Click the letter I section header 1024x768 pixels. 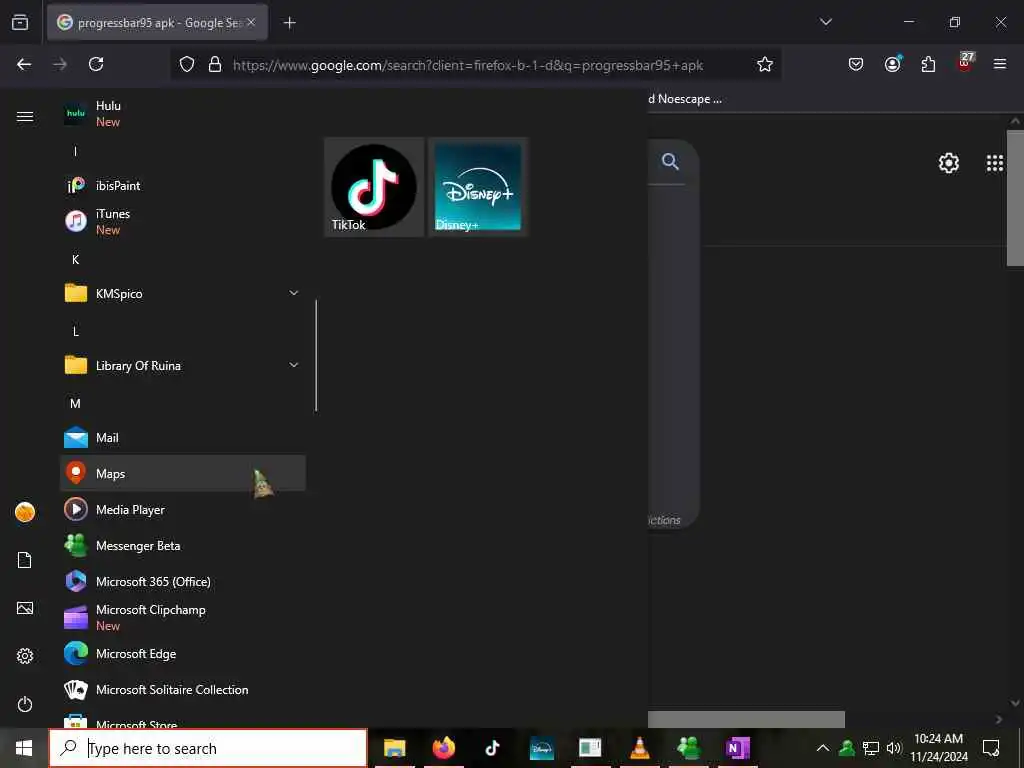point(76,152)
